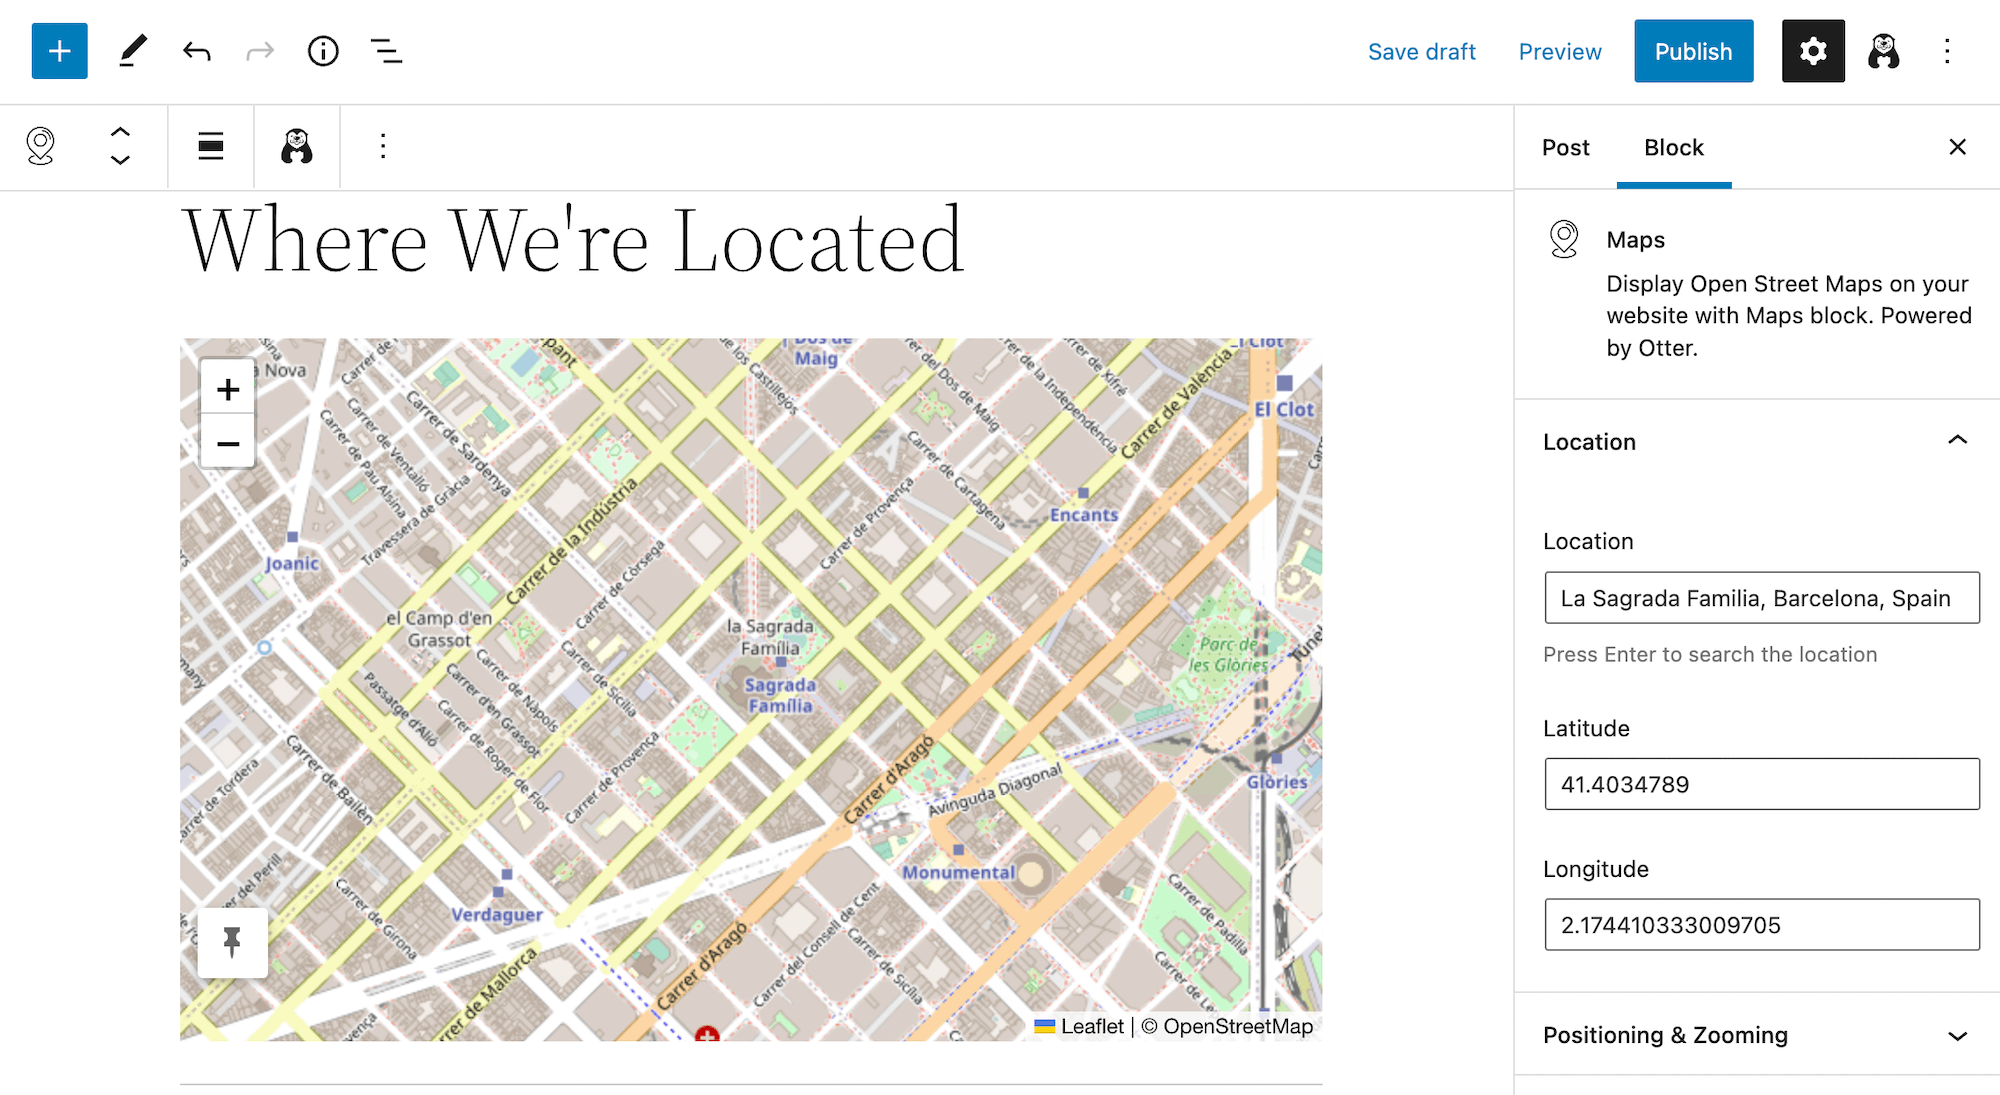Select the Block tab

tap(1673, 148)
